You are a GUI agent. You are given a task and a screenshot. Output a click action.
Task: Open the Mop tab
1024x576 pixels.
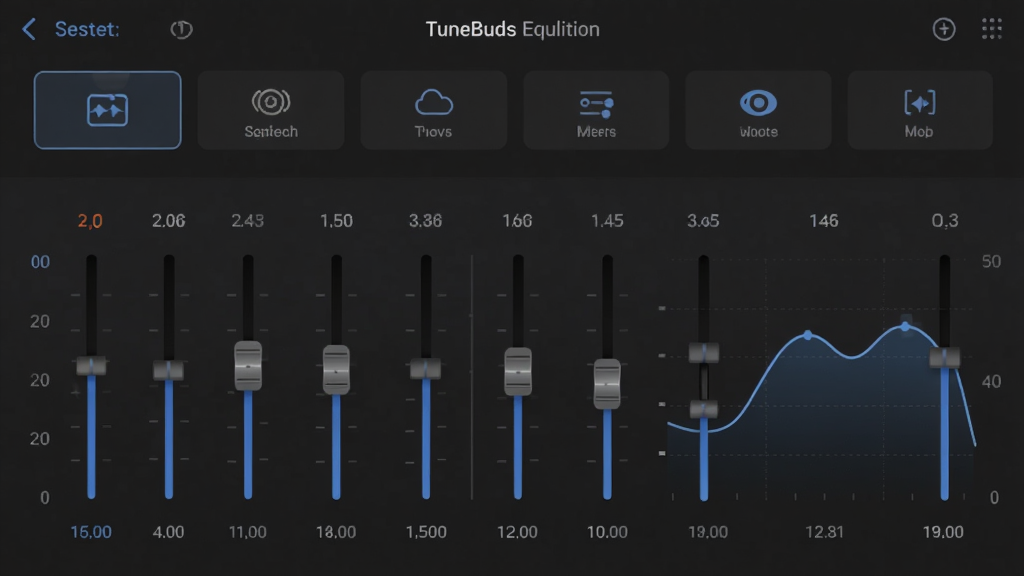tap(920, 110)
